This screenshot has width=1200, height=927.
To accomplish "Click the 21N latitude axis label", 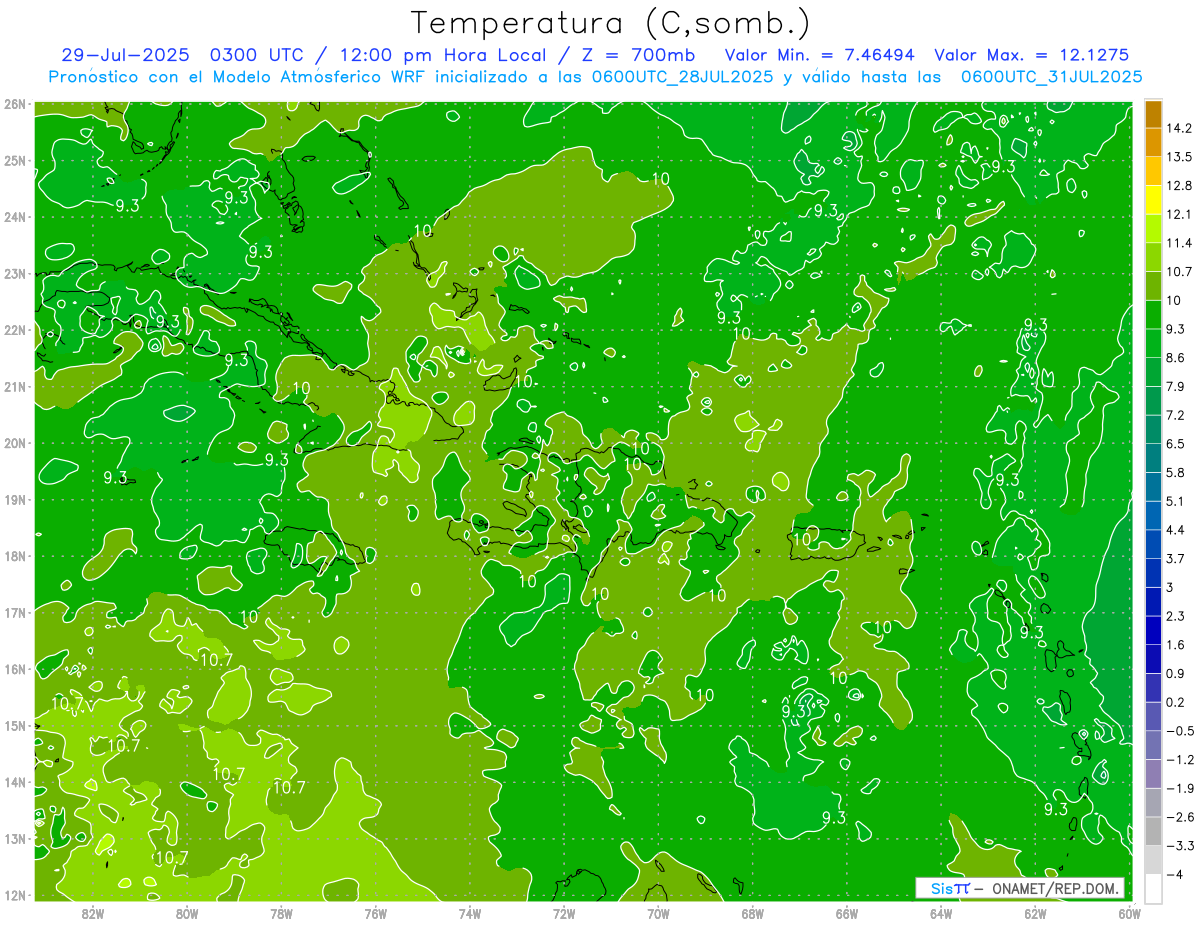I will point(14,386).
